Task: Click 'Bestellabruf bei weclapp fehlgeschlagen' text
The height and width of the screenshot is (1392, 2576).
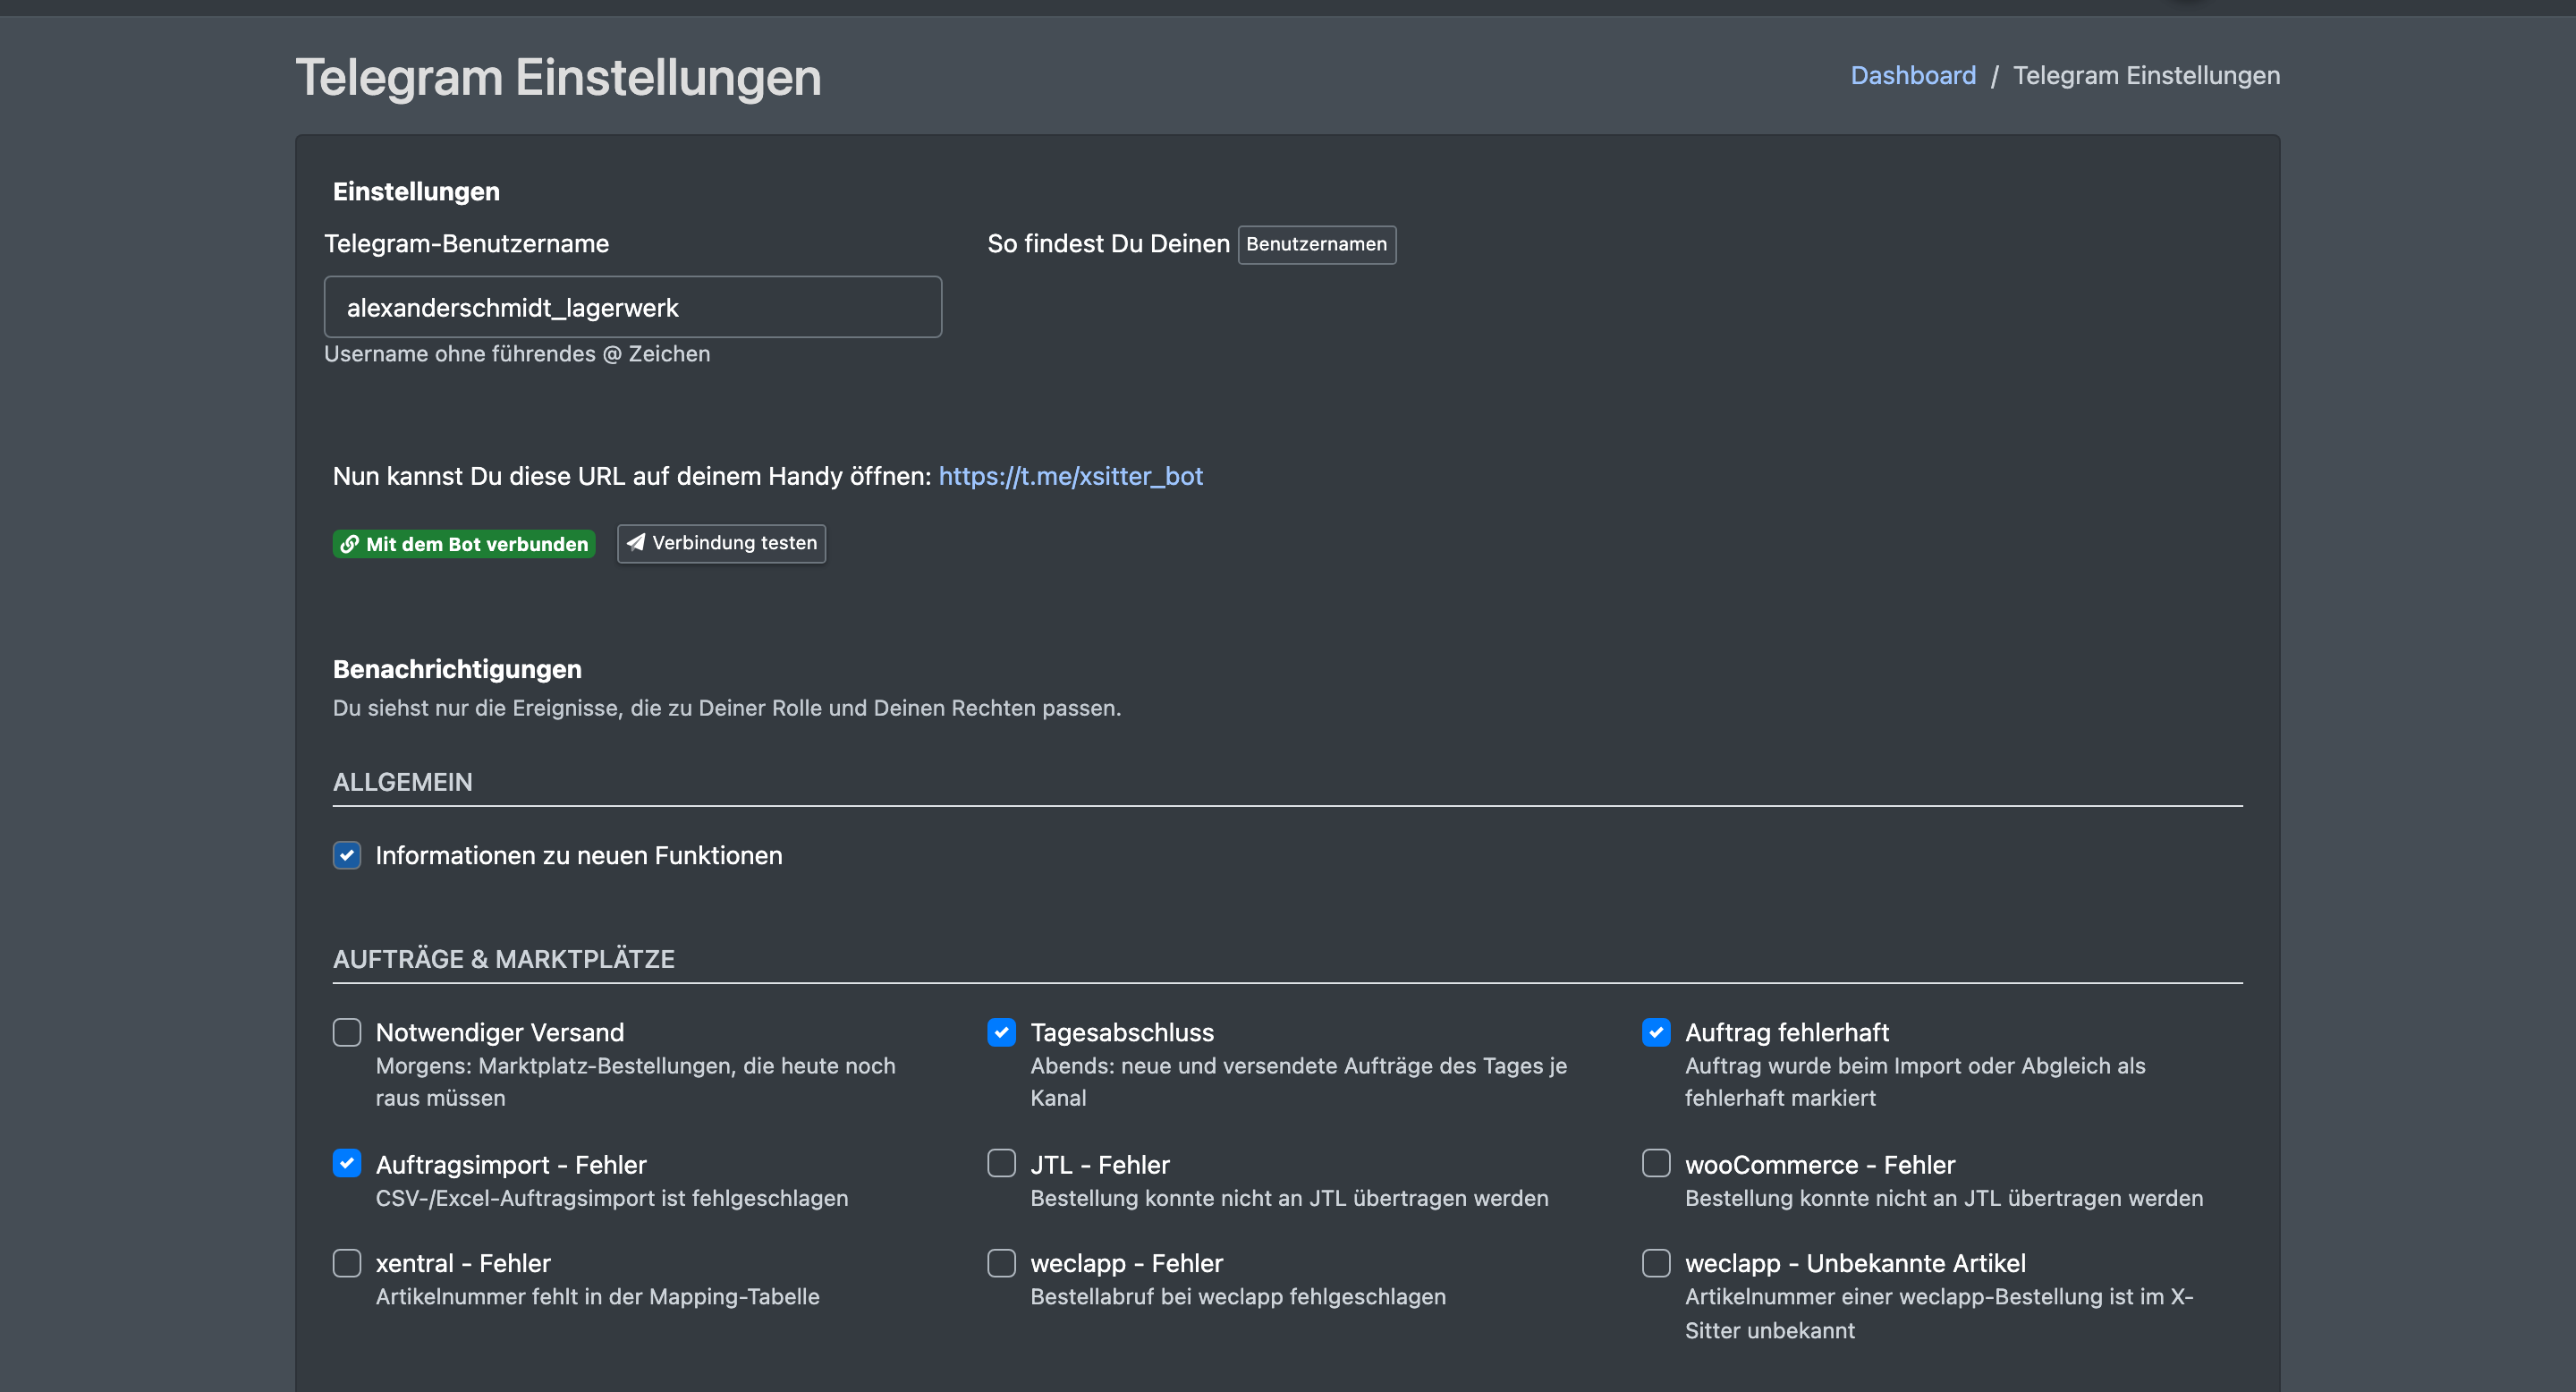Action: click(x=1238, y=1296)
